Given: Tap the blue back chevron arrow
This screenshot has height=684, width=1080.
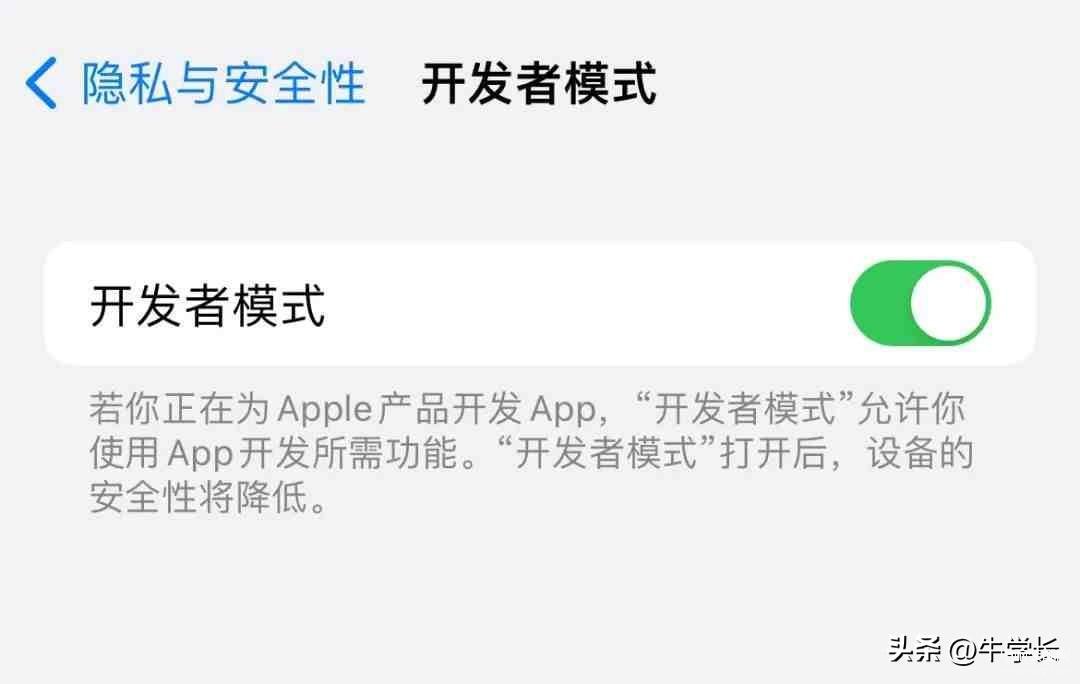Looking at the screenshot, I should [41, 83].
